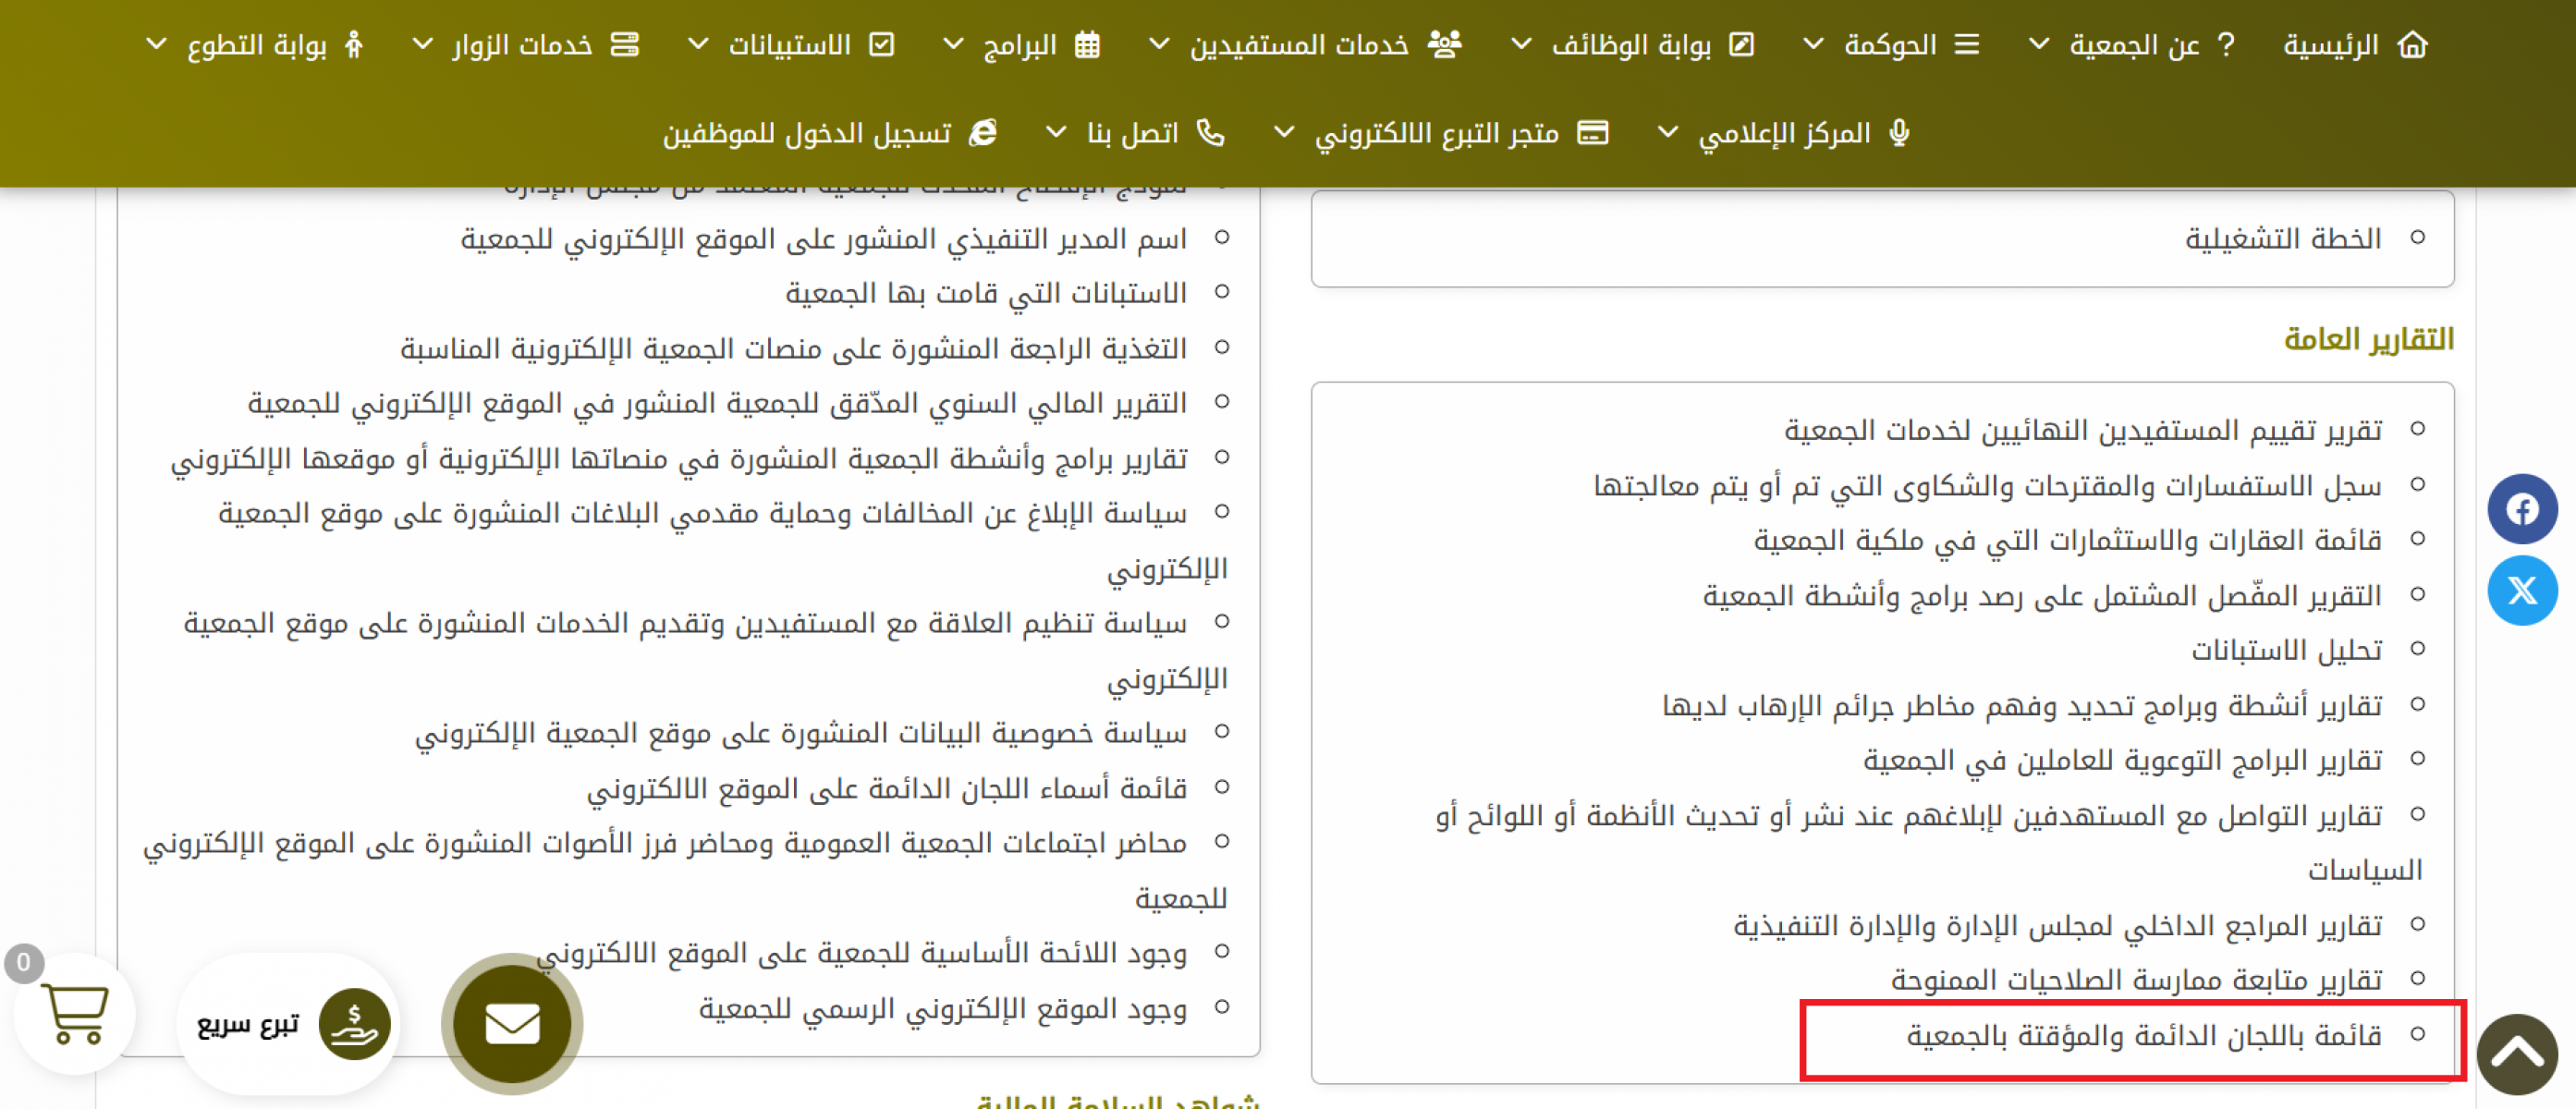Click the server icon beside خدمات الزوار
The height and width of the screenshot is (1109, 2576).
click(625, 45)
